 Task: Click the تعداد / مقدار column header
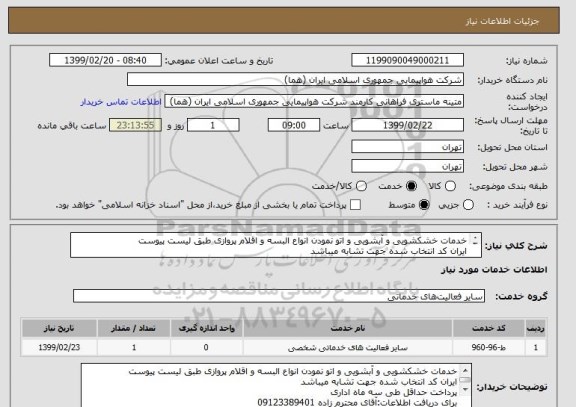(134, 328)
